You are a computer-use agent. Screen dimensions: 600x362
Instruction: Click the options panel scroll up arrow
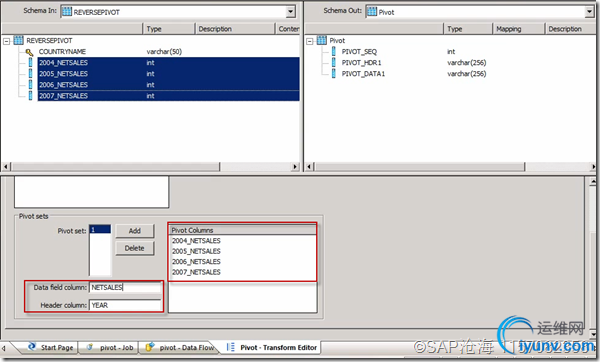(593, 181)
